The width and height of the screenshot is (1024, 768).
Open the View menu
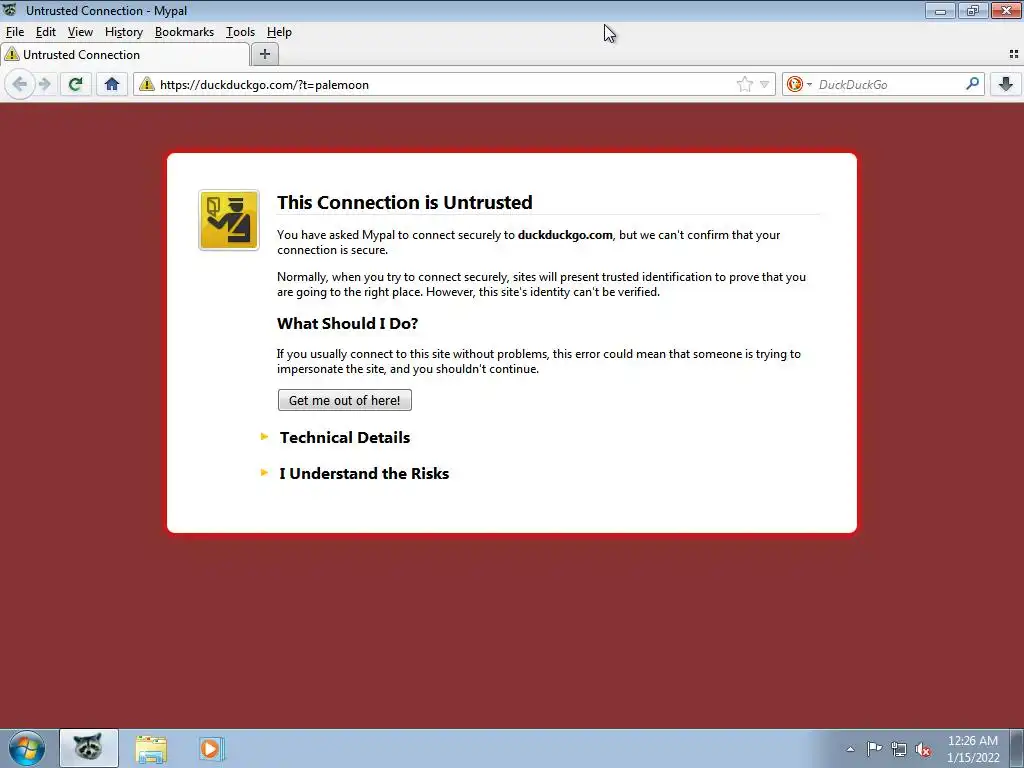tap(80, 32)
